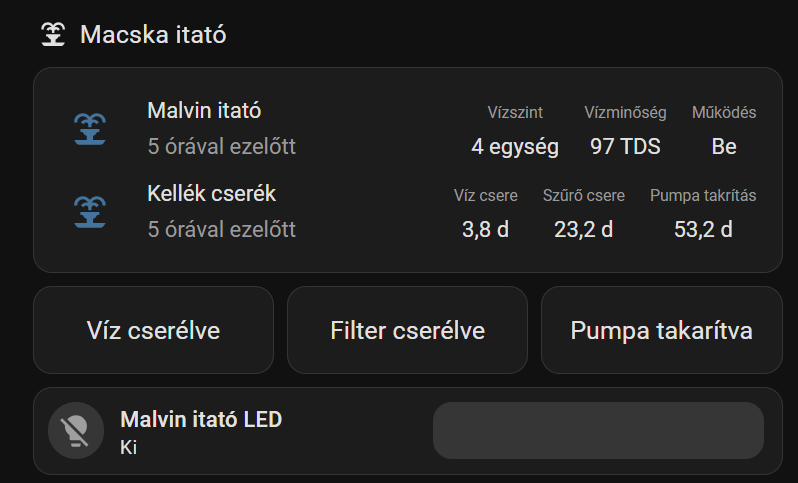
Task: Open the Pumpa takarítás 53,2 d value
Action: [703, 229]
